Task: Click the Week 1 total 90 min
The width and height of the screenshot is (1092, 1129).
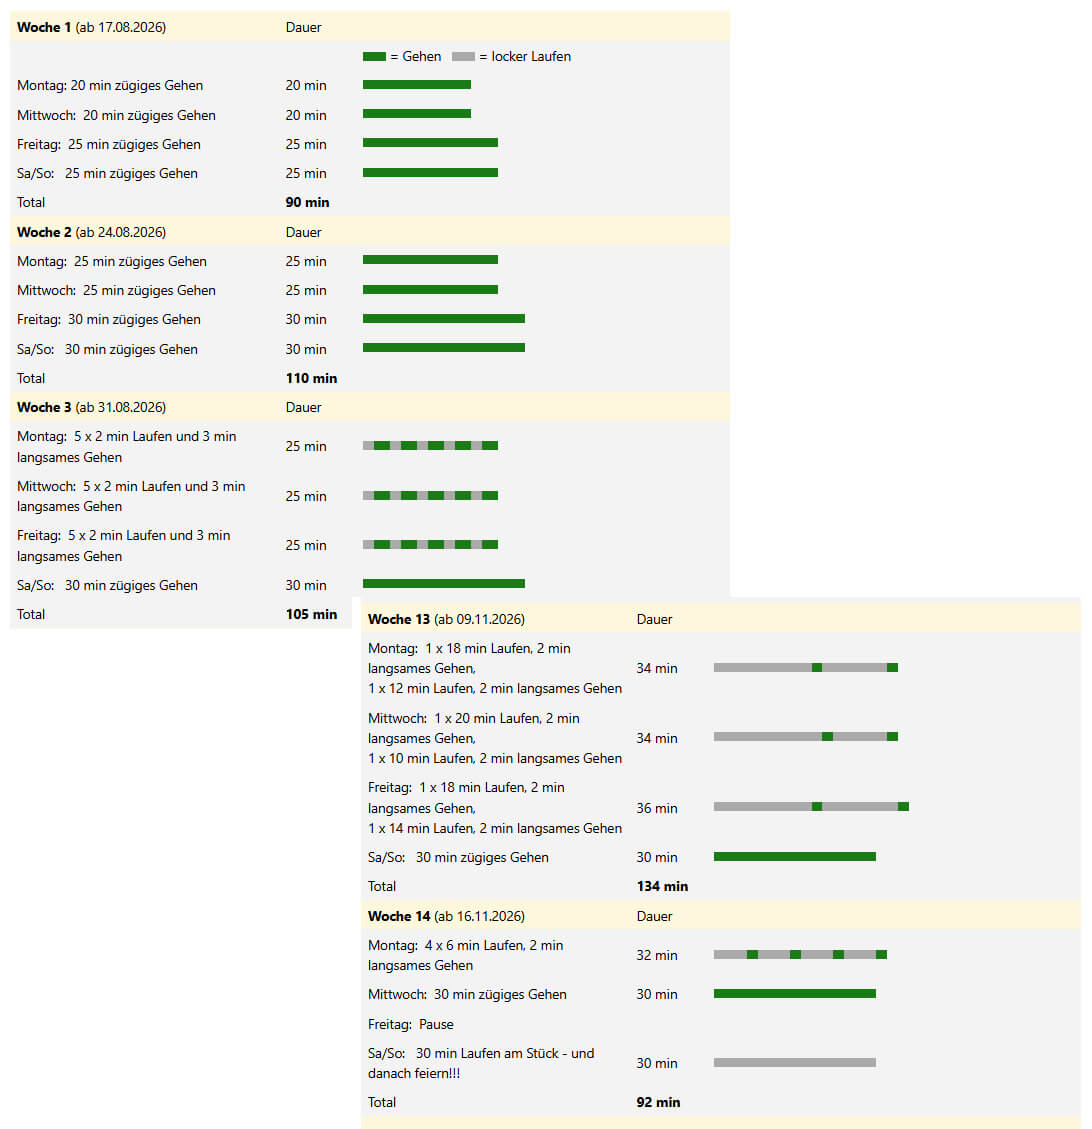Action: [x=307, y=202]
